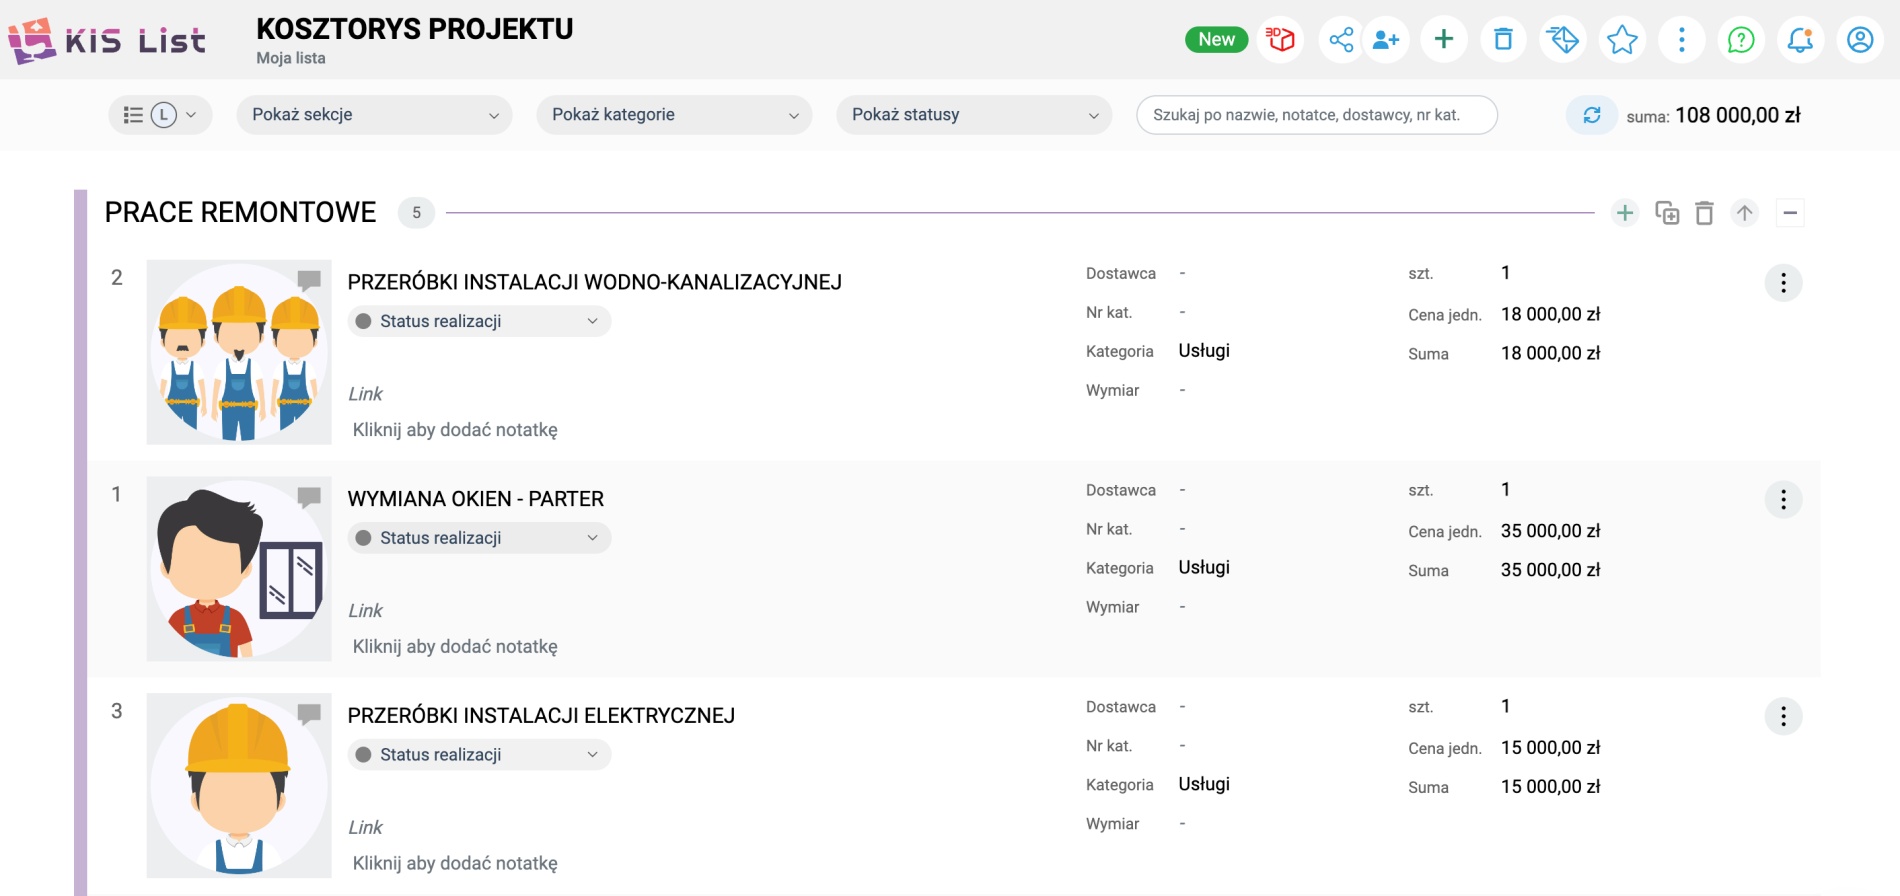Click the Kosztorys Projektu title
Screen dimensions: 1900x896
coord(415,29)
